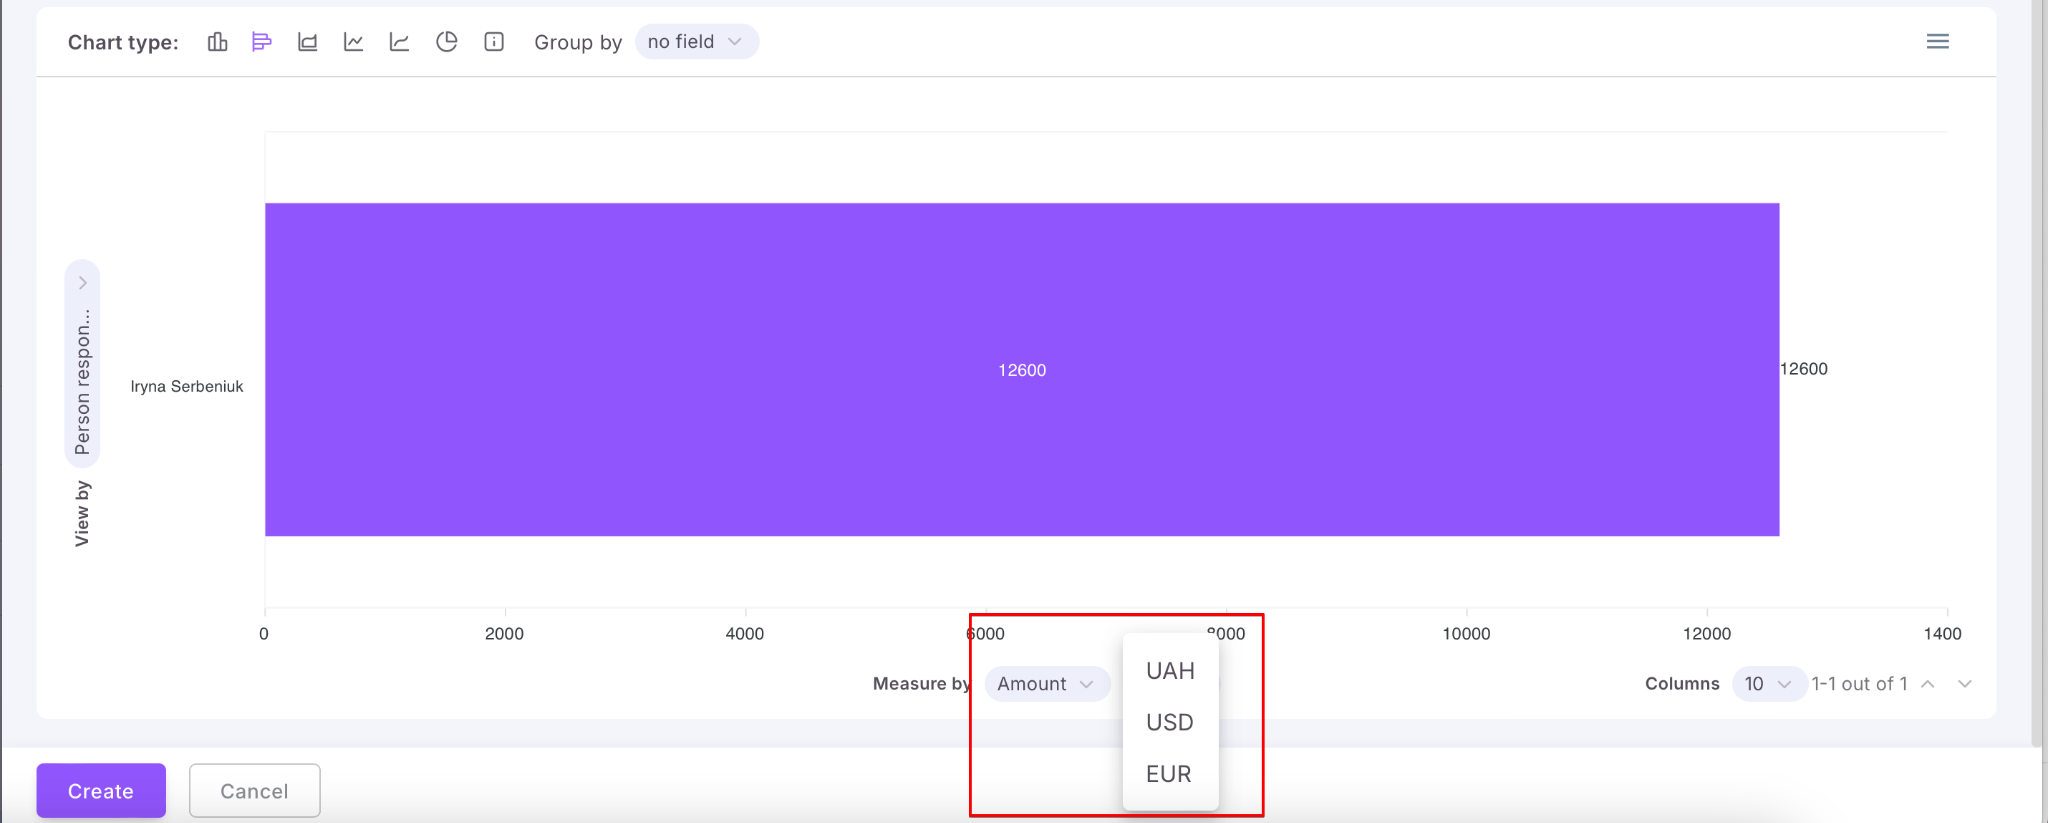Image resolution: width=2048 pixels, height=823 pixels.
Task: Expand the Columns count dropdown
Action: tap(1767, 684)
